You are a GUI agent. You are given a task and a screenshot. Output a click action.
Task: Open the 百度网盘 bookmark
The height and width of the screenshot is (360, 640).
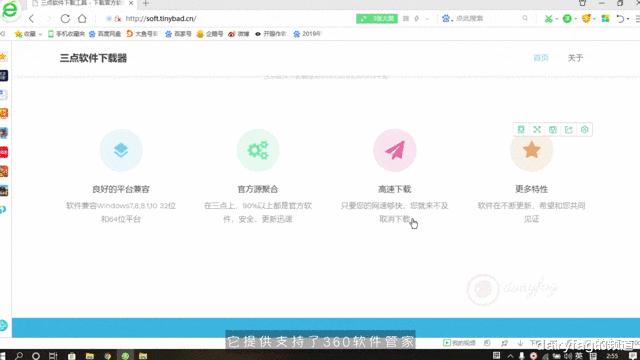point(105,34)
